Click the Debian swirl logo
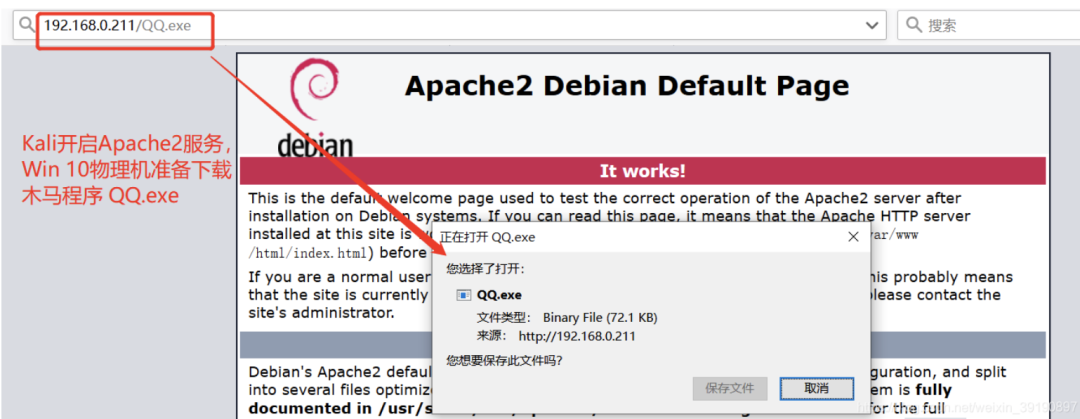 (x=315, y=92)
